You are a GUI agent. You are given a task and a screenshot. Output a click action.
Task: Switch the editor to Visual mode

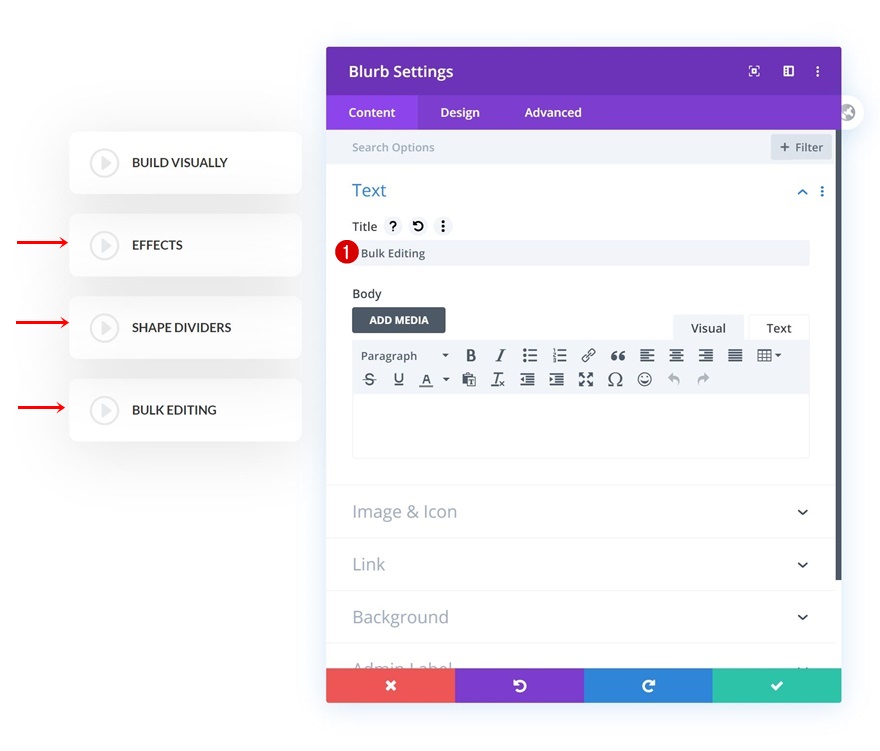tap(708, 328)
